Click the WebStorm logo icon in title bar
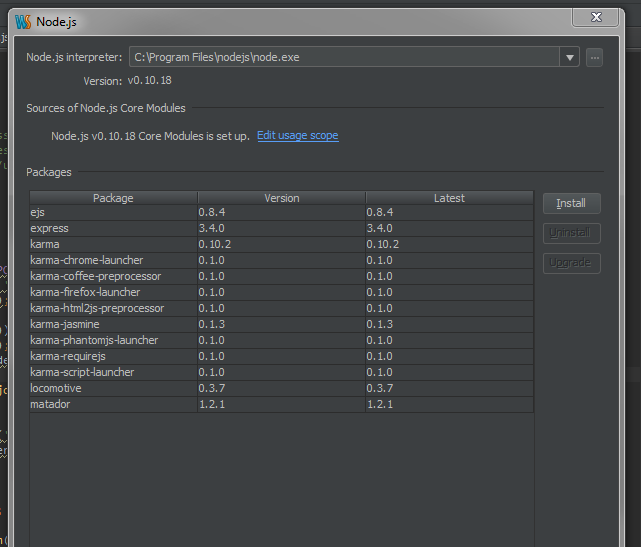The image size is (641, 547). tap(23, 22)
